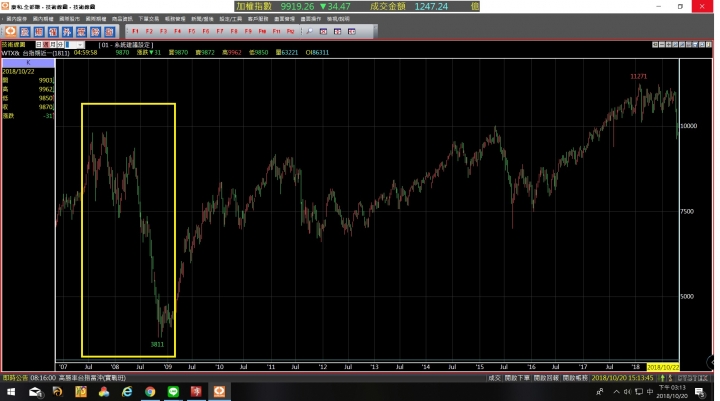Click the F5 shortcut toolbar button
720x401 pixels.
[x=192, y=31]
